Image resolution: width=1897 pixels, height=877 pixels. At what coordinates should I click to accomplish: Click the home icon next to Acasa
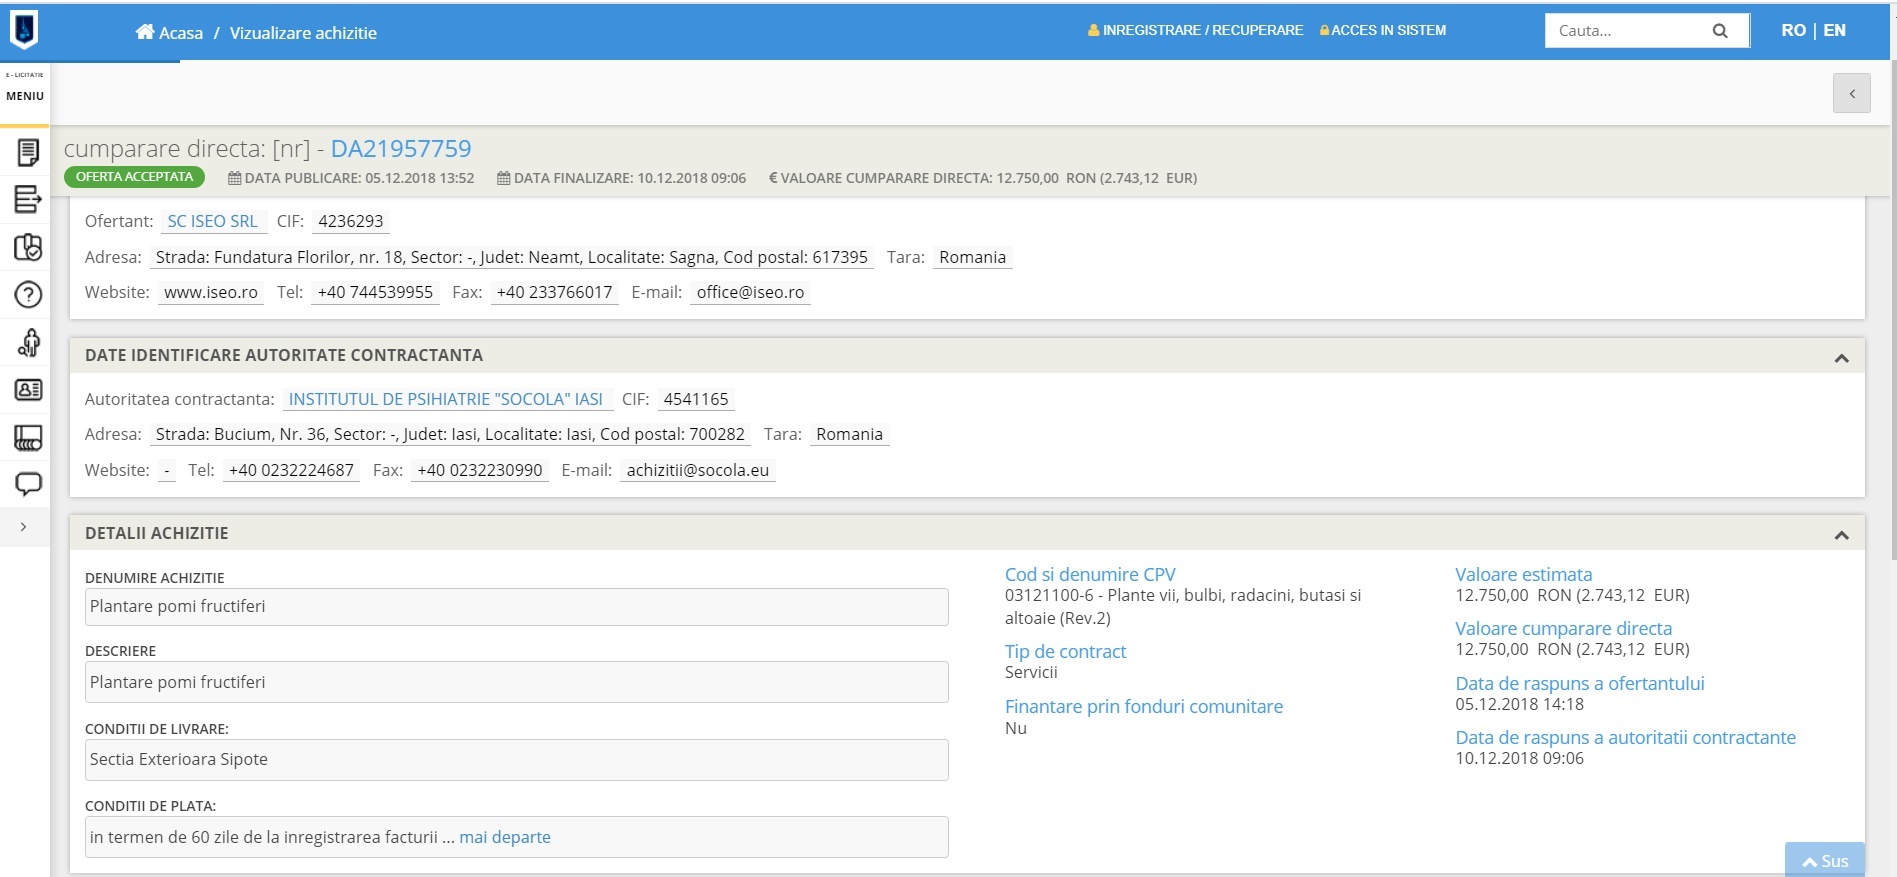[146, 32]
